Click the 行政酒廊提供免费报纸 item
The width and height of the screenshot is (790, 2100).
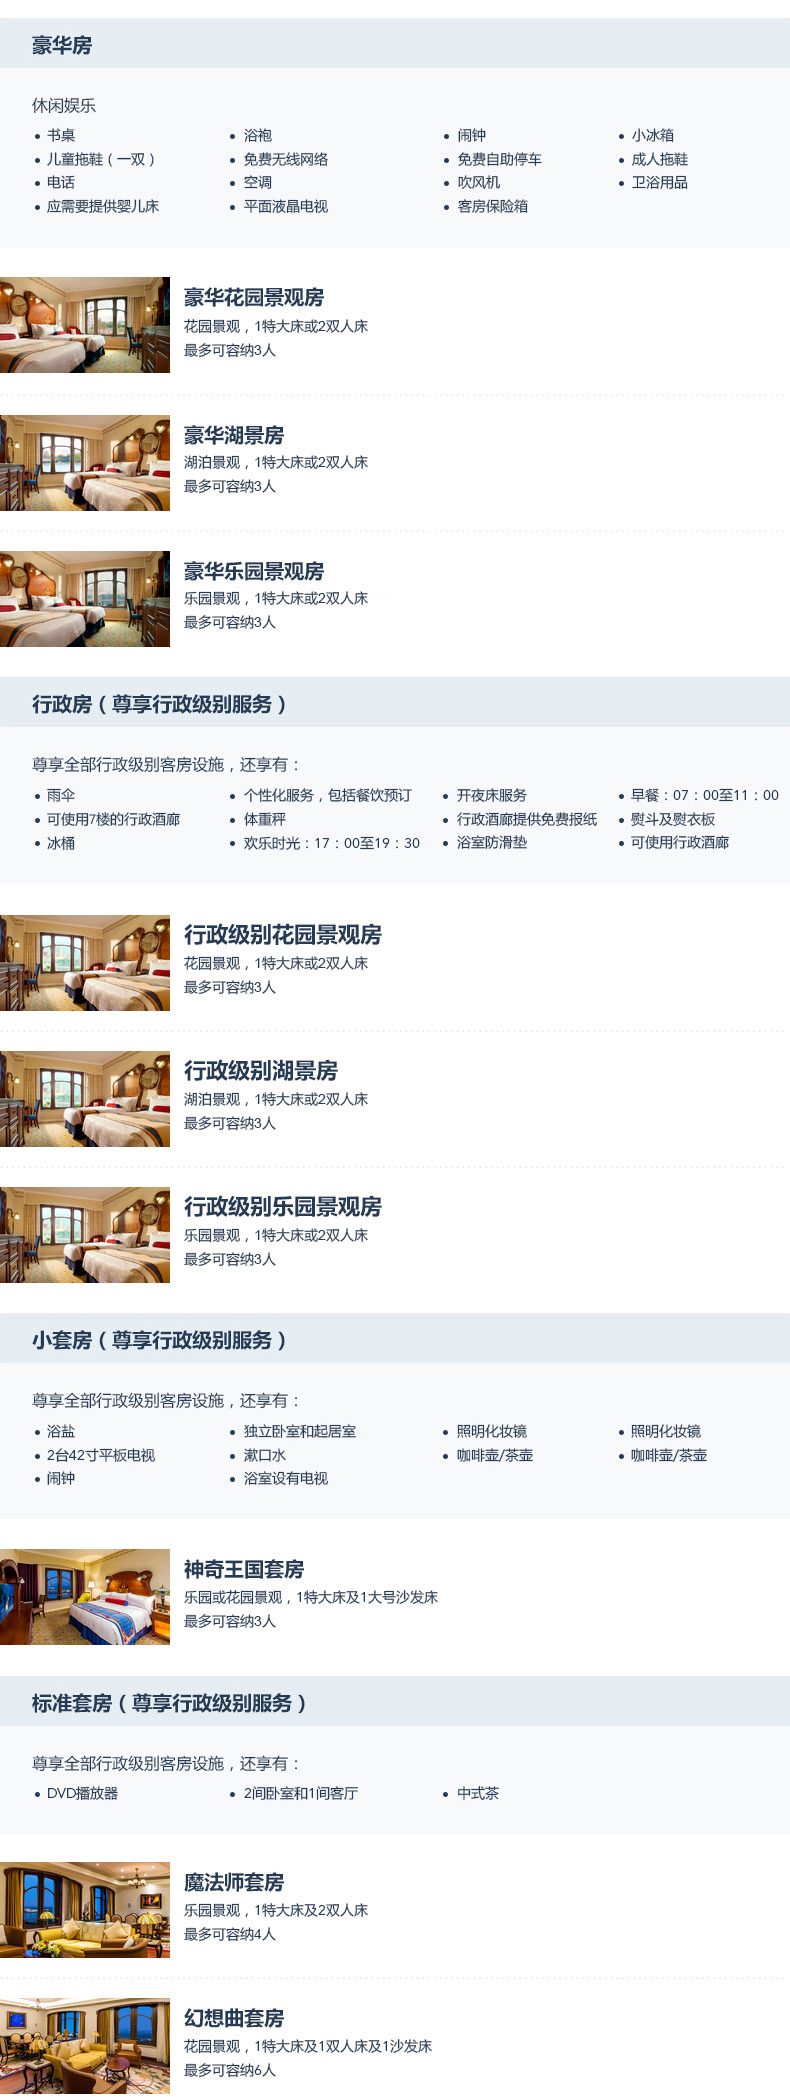click(527, 819)
